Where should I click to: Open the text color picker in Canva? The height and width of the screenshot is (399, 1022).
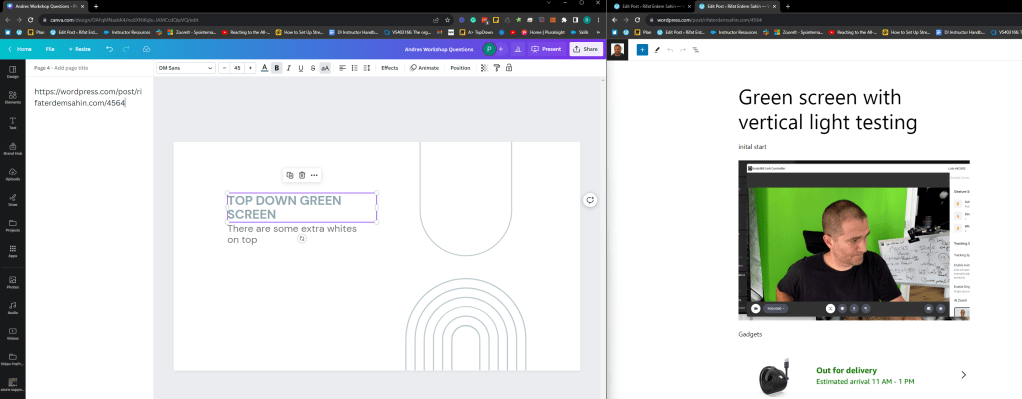pos(265,68)
